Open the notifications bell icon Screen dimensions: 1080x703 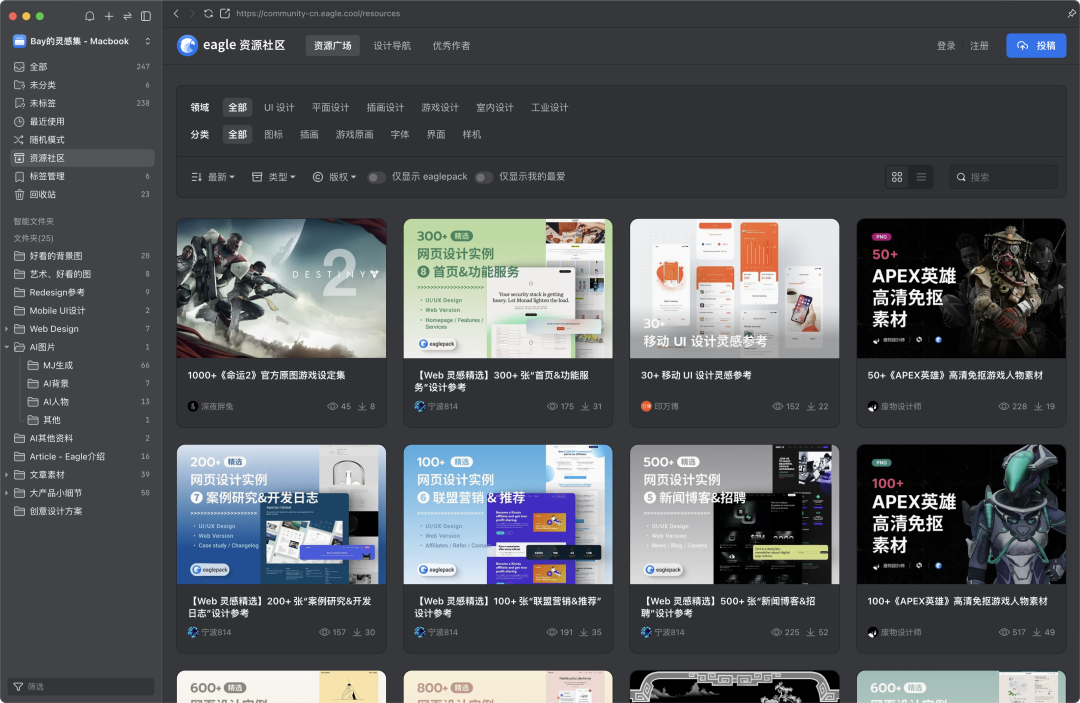pos(90,16)
